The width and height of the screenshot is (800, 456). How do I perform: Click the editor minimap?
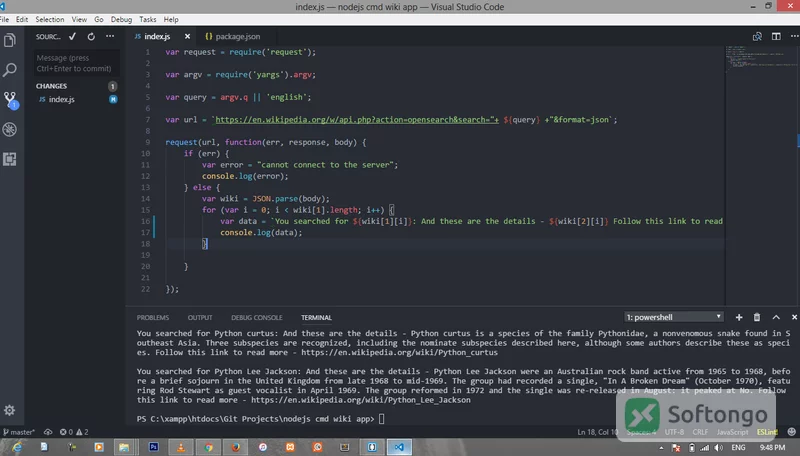761,61
